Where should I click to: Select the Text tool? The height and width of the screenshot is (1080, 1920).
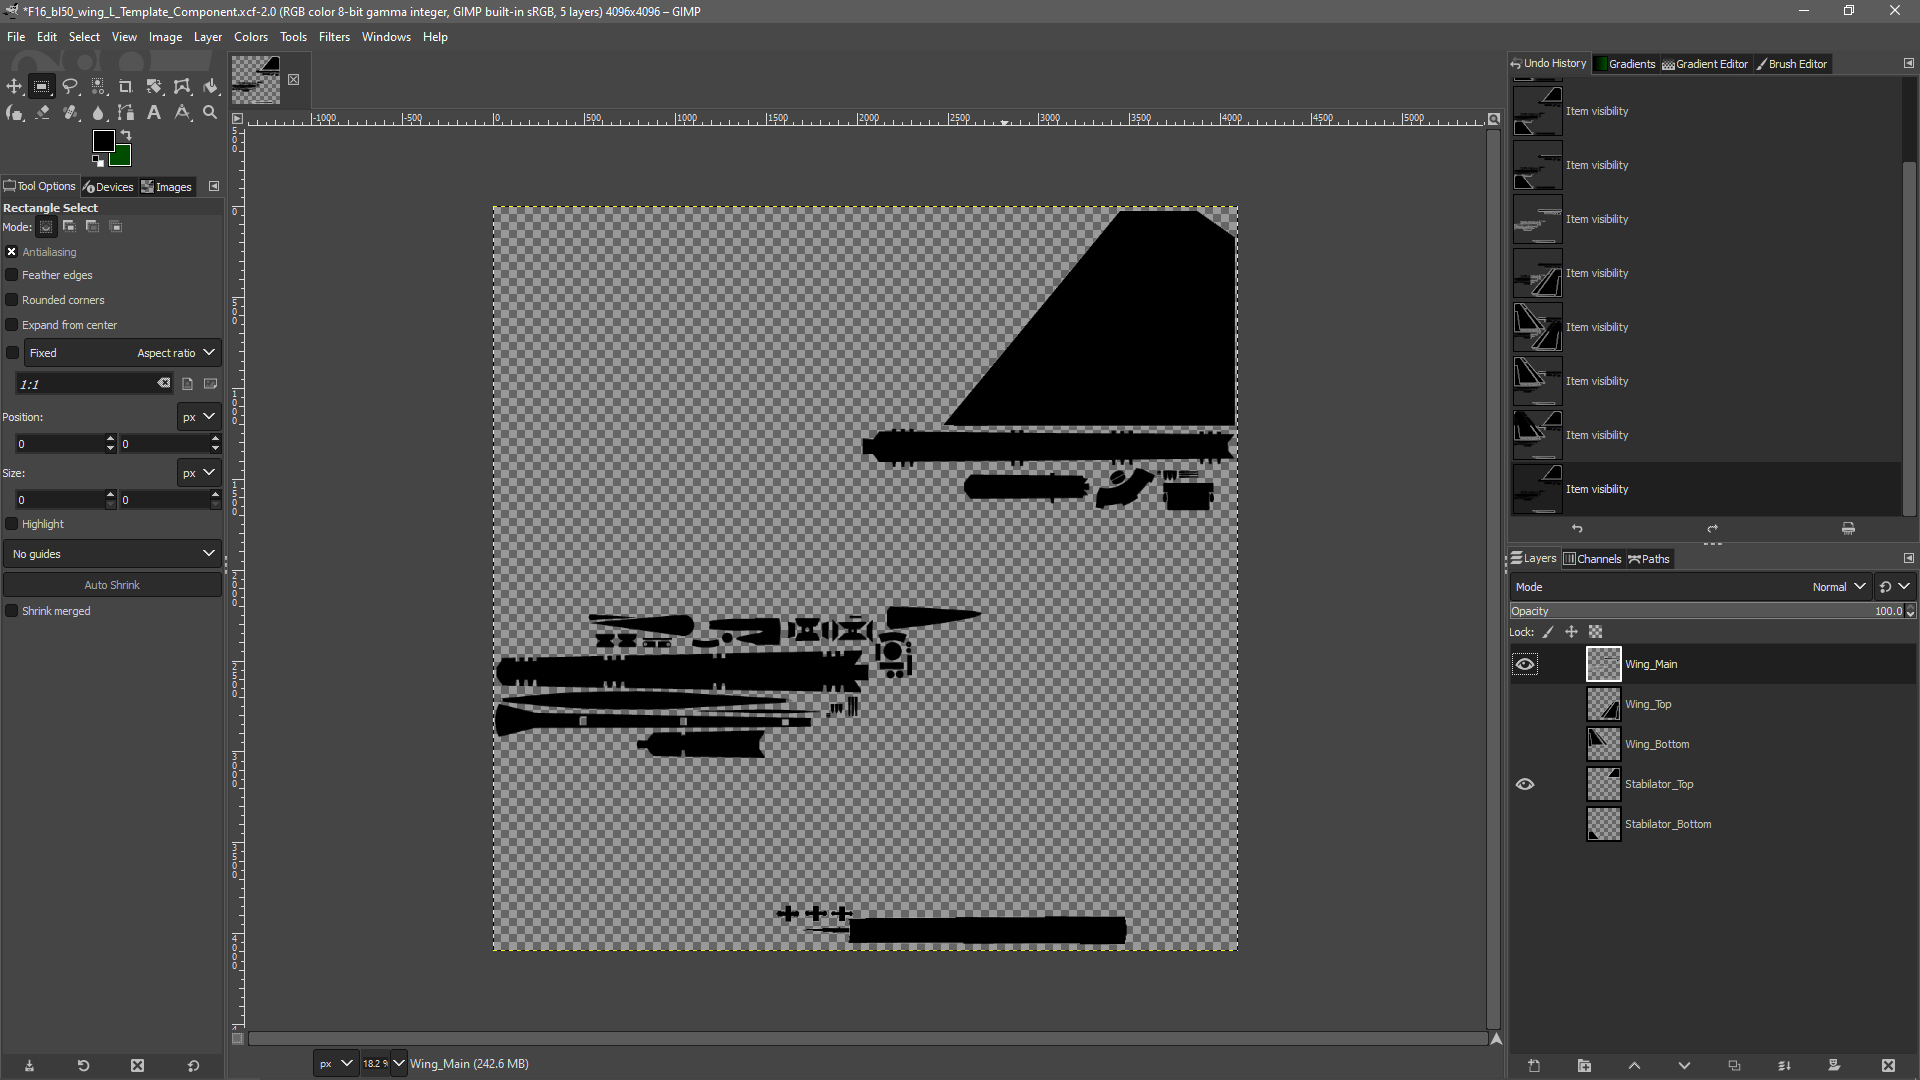click(154, 113)
